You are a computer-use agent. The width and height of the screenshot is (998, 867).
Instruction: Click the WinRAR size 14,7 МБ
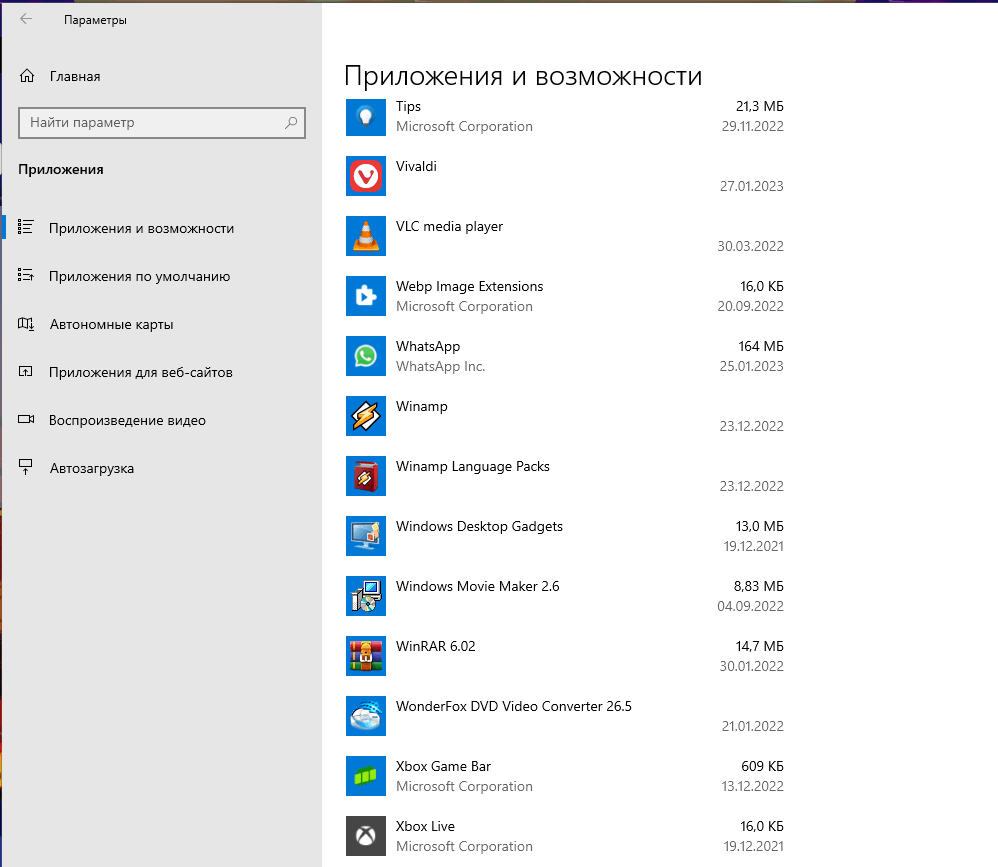[759, 646]
